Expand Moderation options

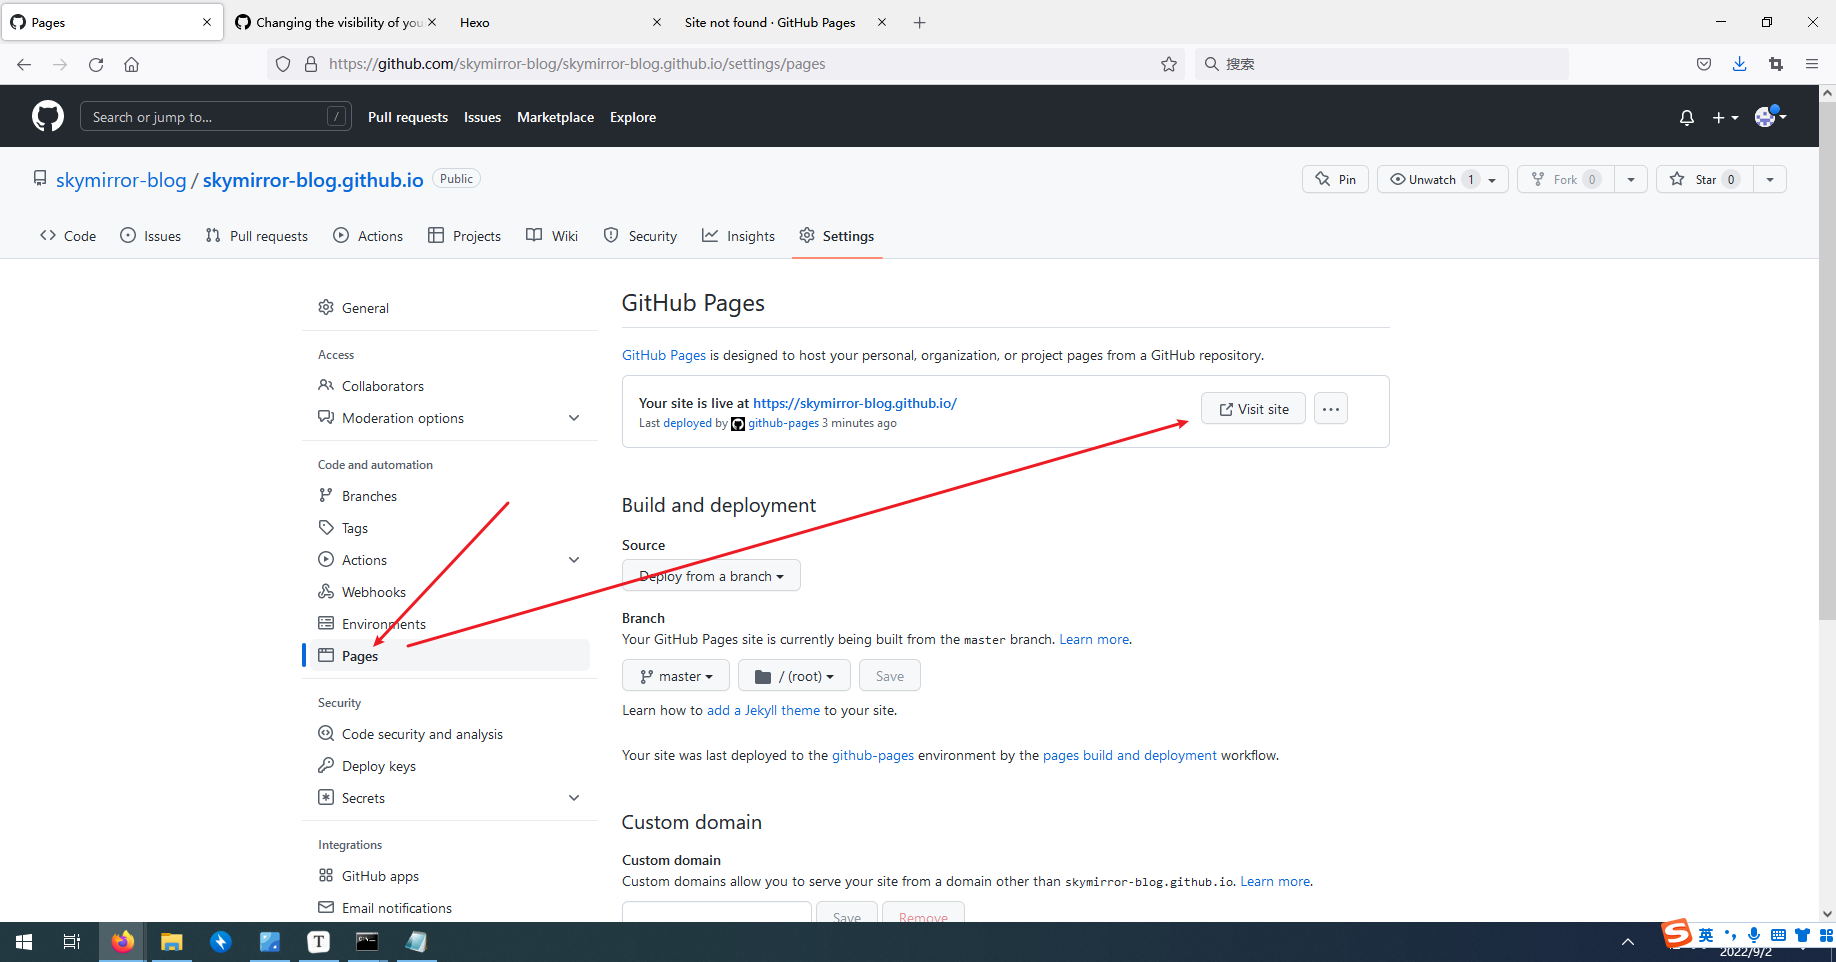(x=450, y=418)
